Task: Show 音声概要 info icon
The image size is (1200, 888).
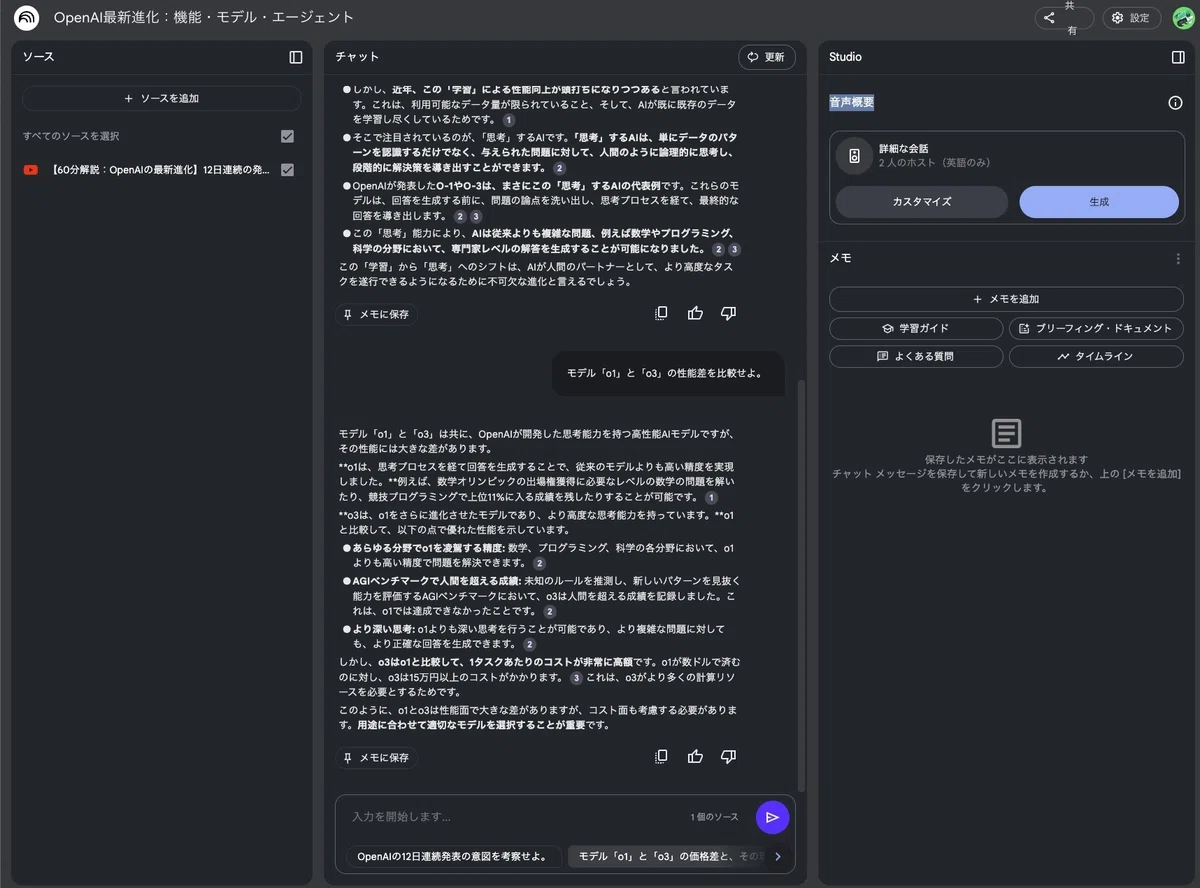Action: (1176, 102)
